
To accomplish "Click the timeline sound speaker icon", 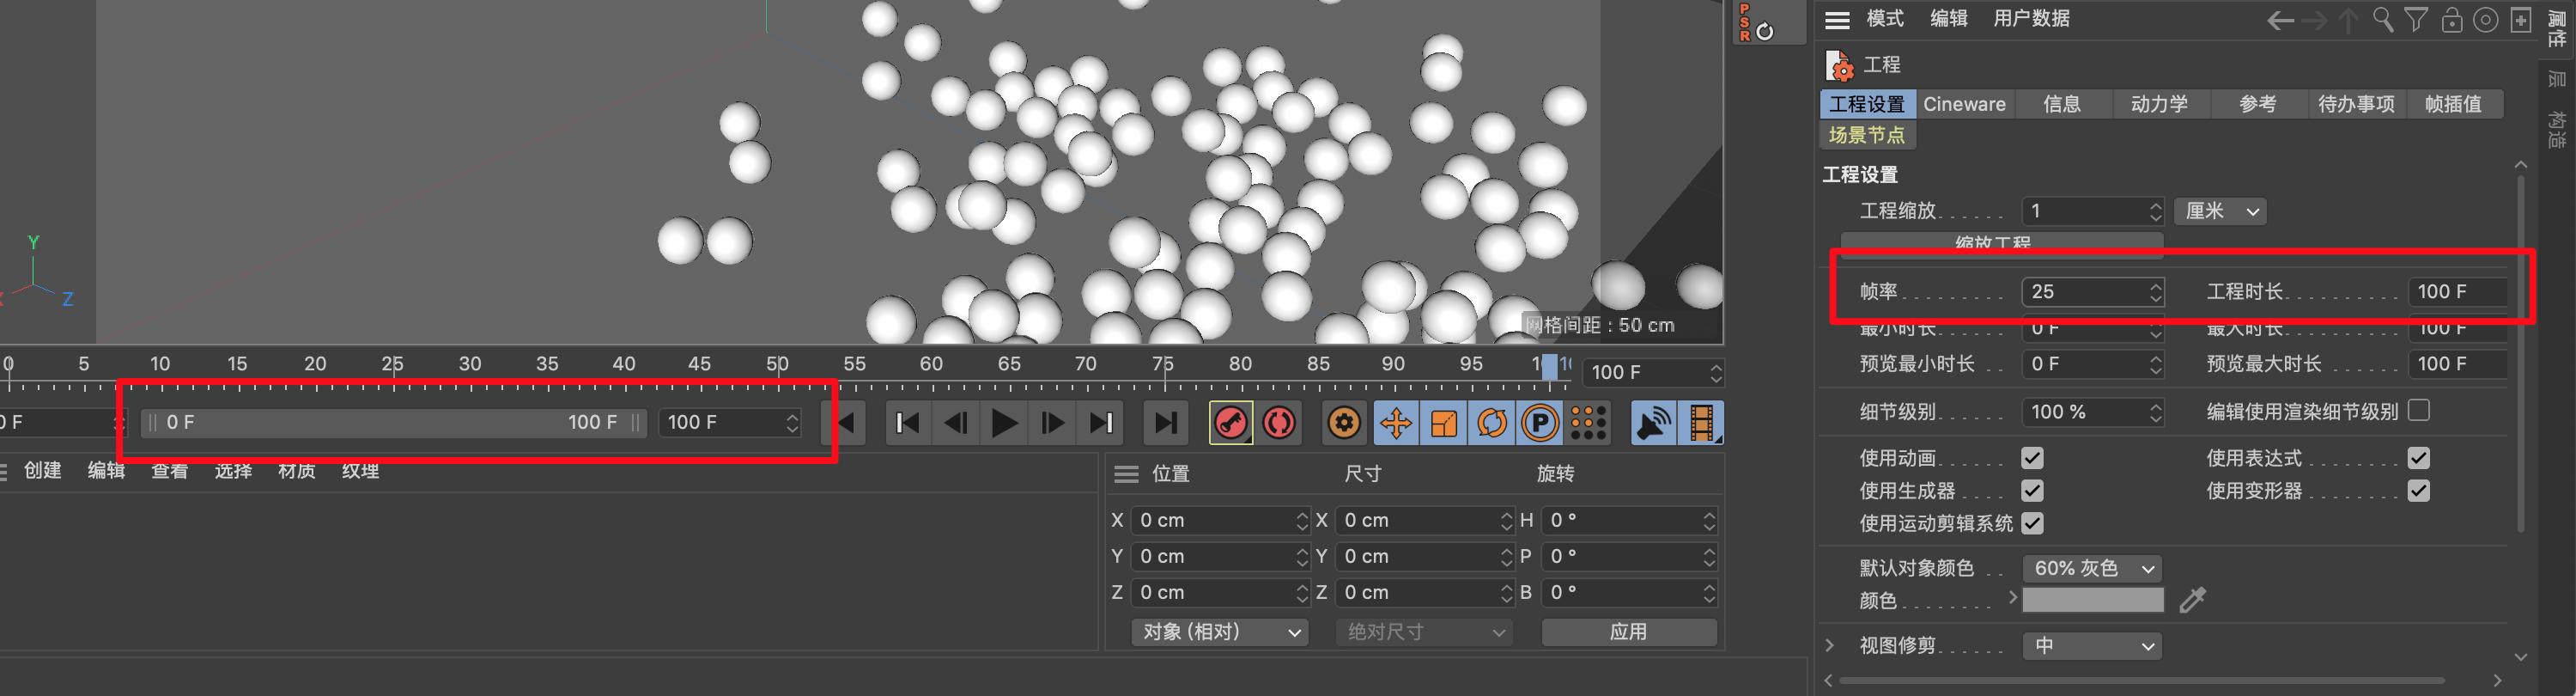I will click(x=1653, y=423).
